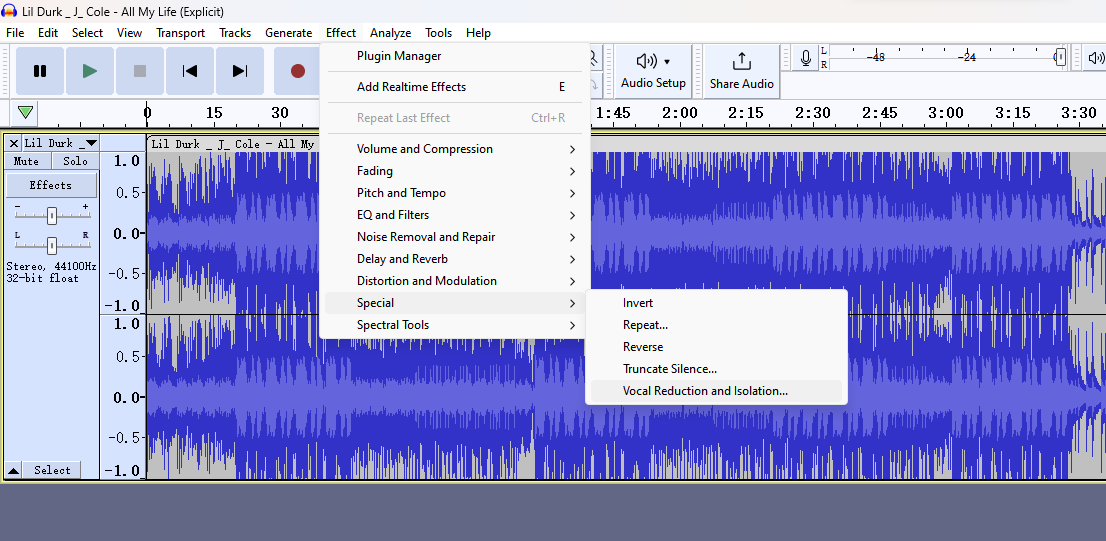
Task: Click the 2:00 mark on the timeline
Action: (x=679, y=113)
